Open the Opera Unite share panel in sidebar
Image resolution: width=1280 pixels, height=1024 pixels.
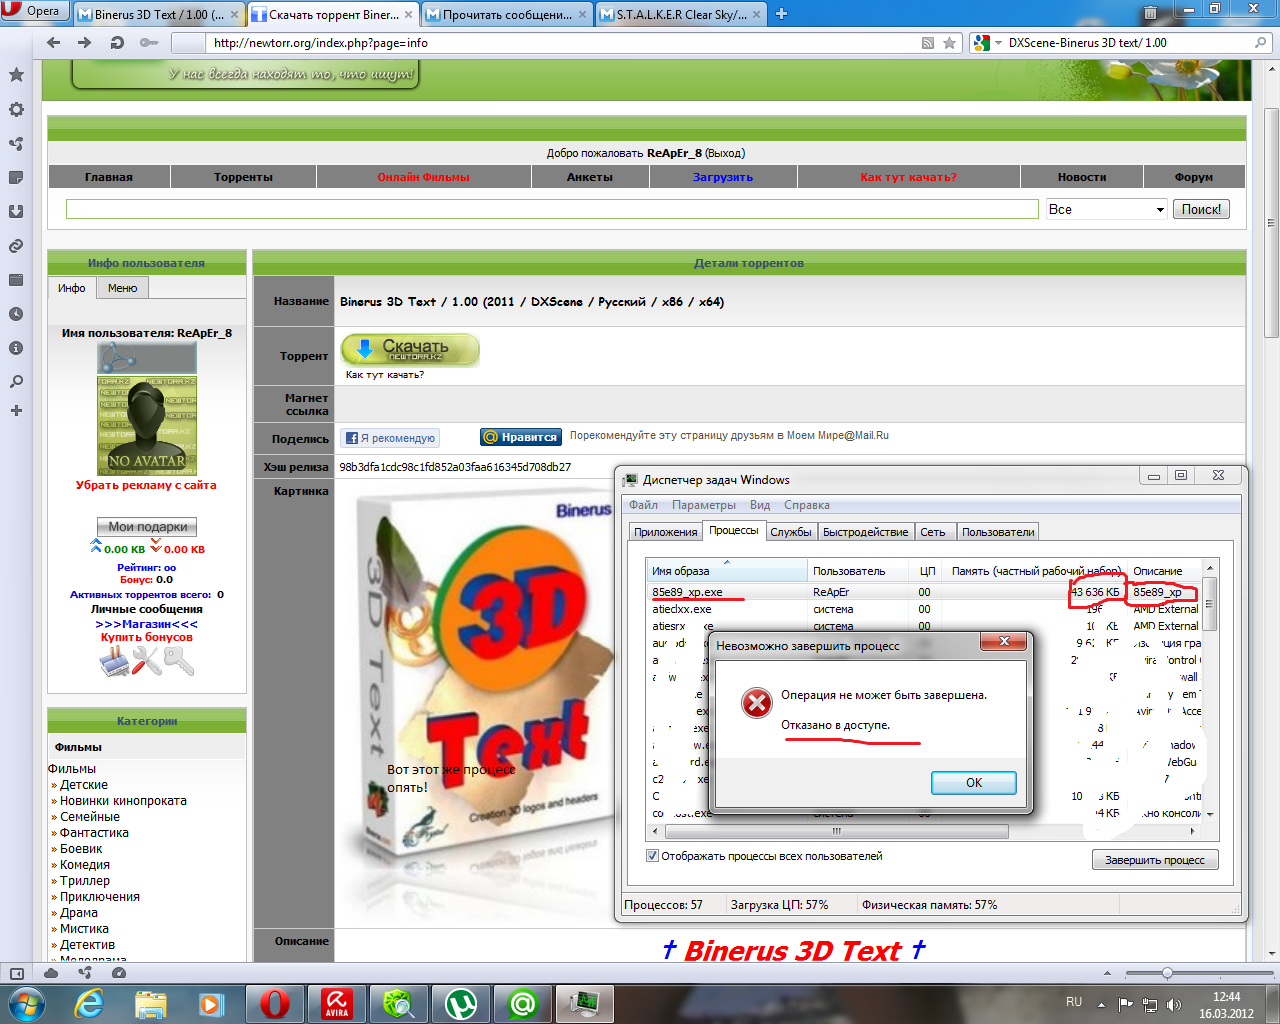point(16,143)
